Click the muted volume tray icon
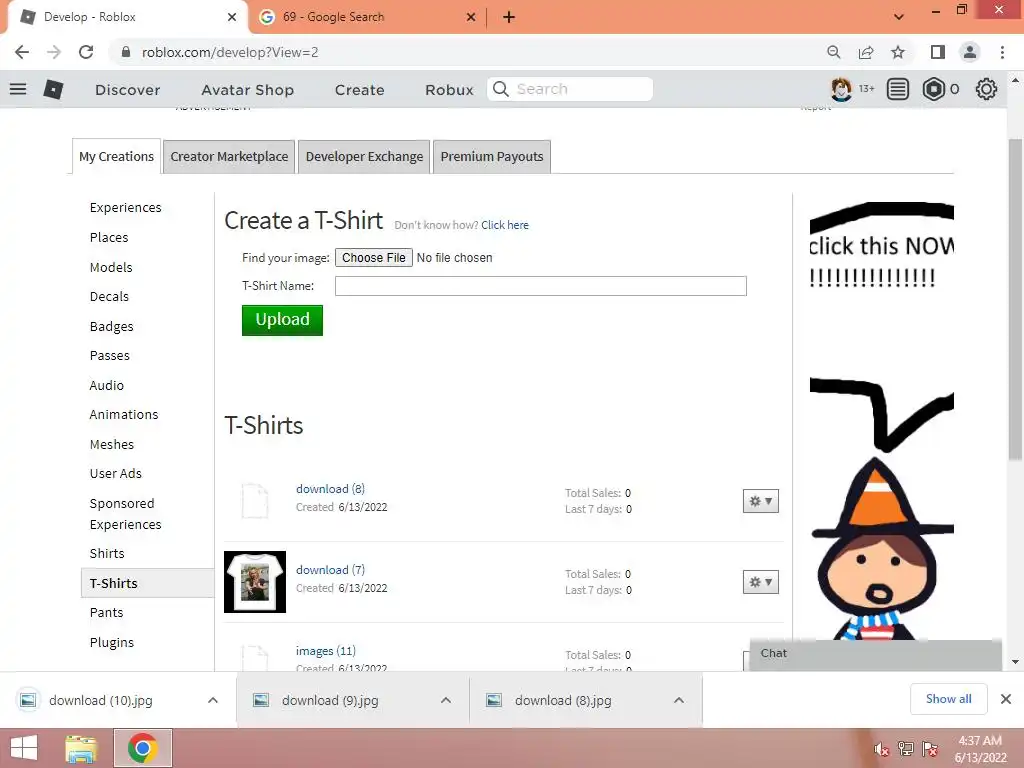1024x768 pixels. (x=881, y=750)
